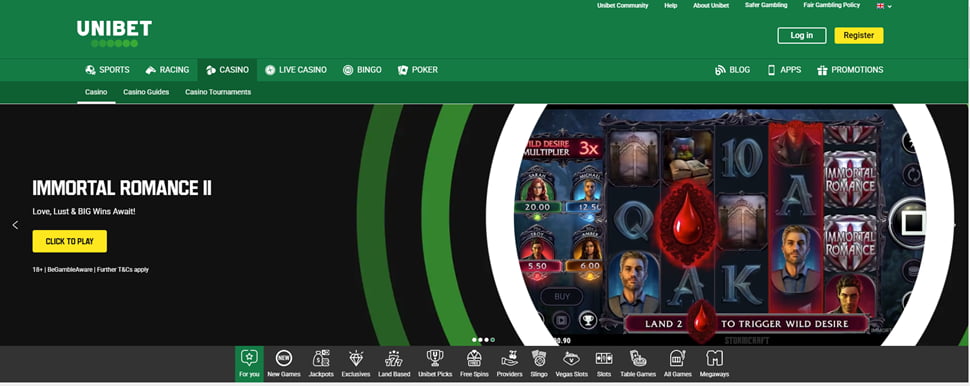This screenshot has height=386, width=970.
Task: Open the Free Spins category
Action: [474, 364]
